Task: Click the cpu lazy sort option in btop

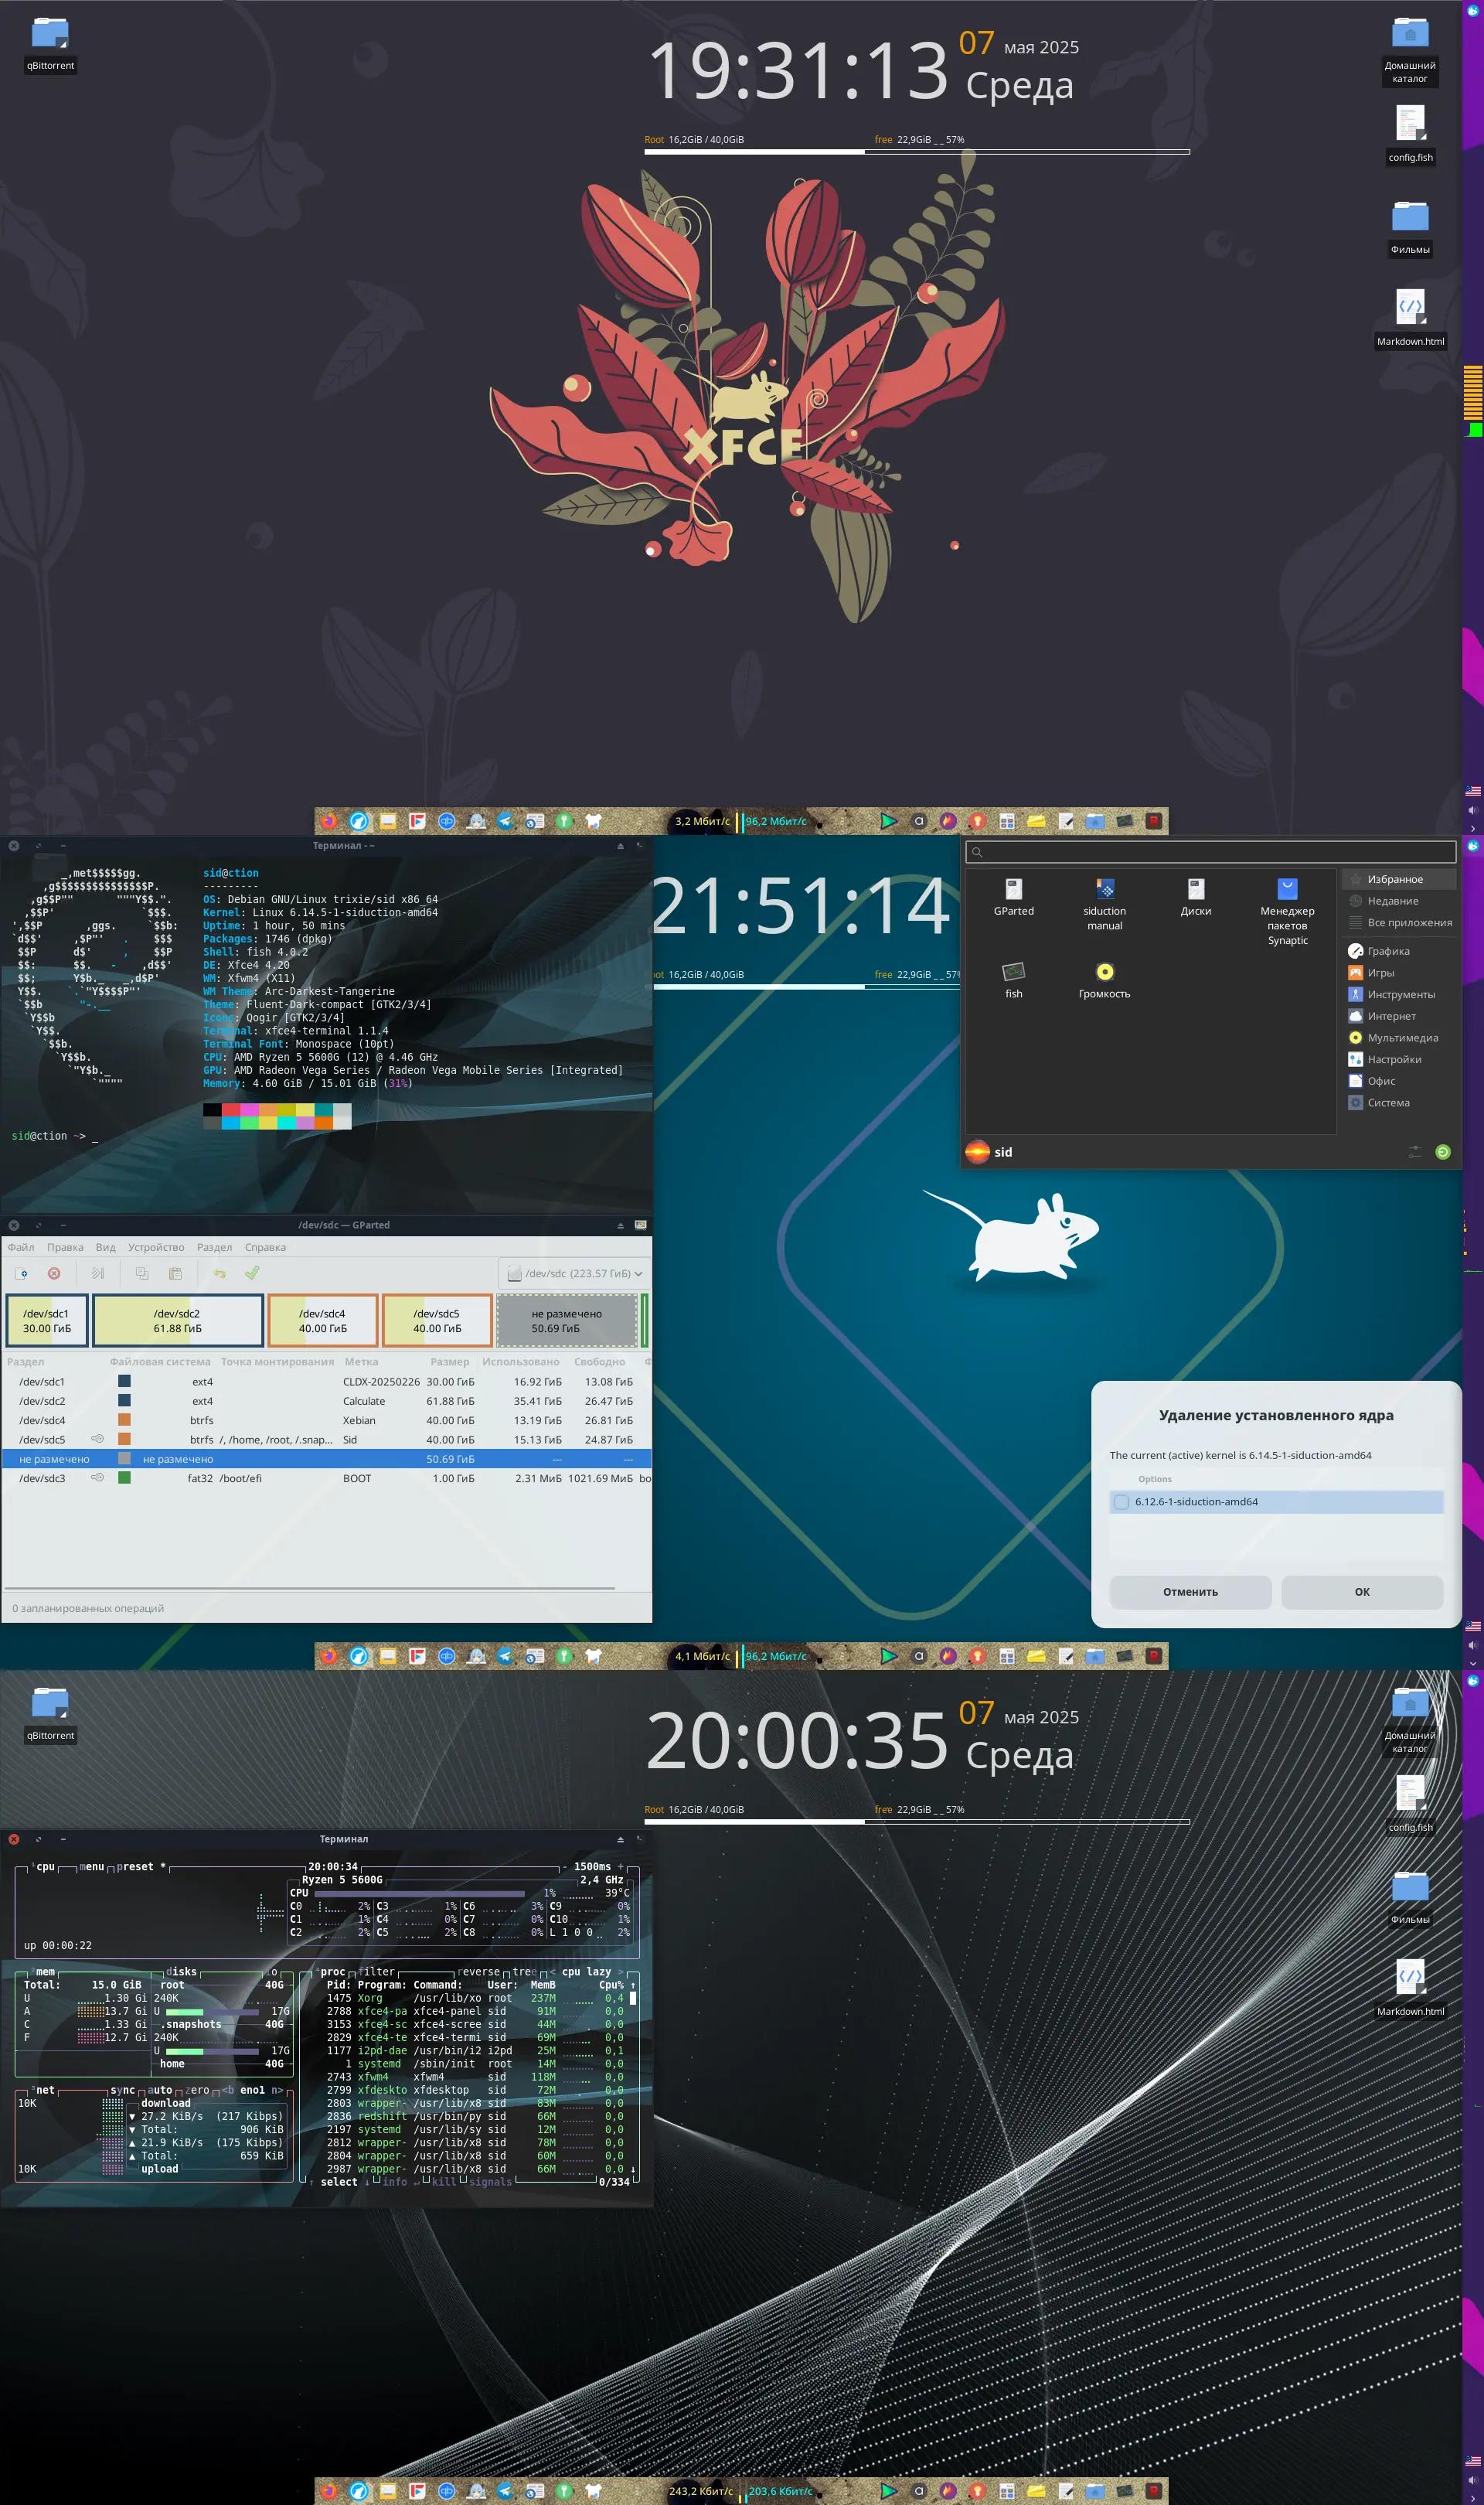Action: coord(586,1972)
